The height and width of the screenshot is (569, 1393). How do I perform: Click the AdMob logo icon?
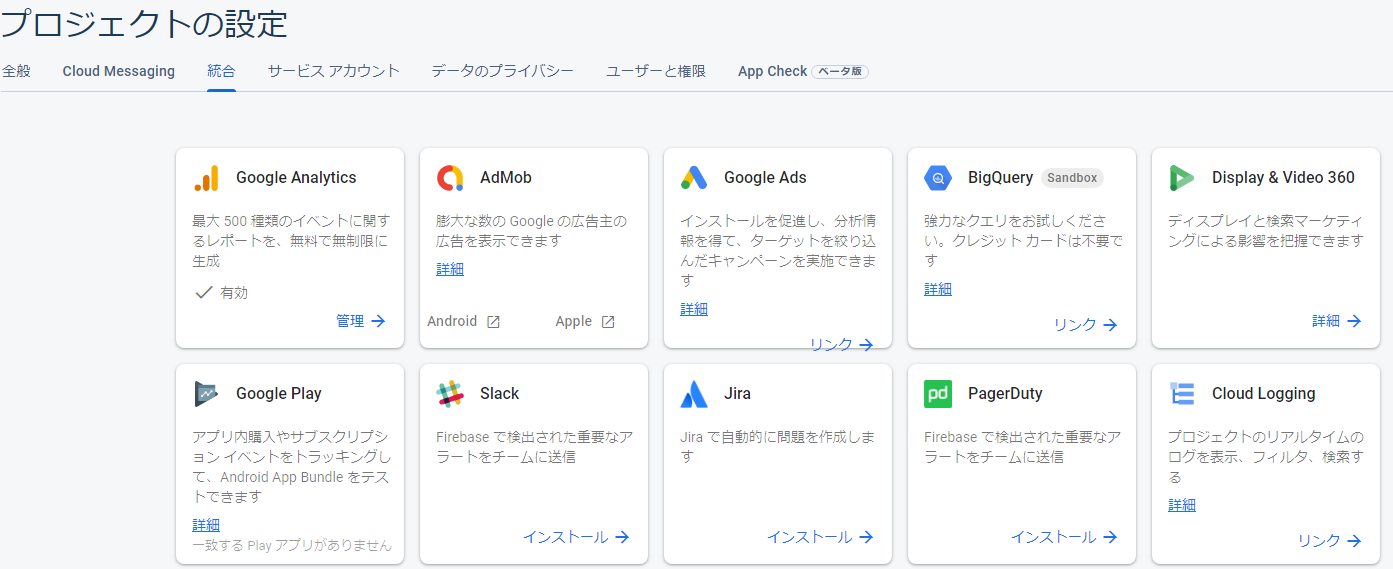coord(450,178)
